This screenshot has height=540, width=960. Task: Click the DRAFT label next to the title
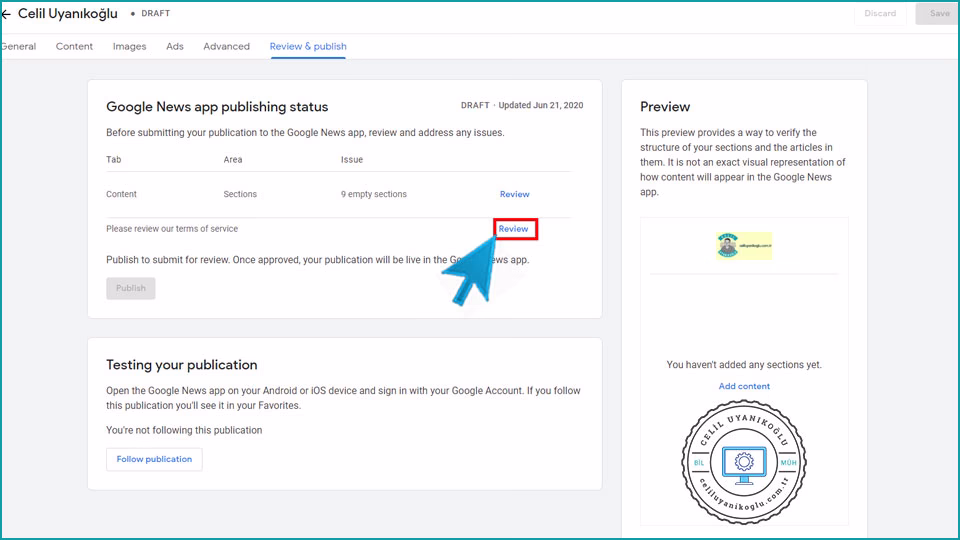tap(156, 14)
